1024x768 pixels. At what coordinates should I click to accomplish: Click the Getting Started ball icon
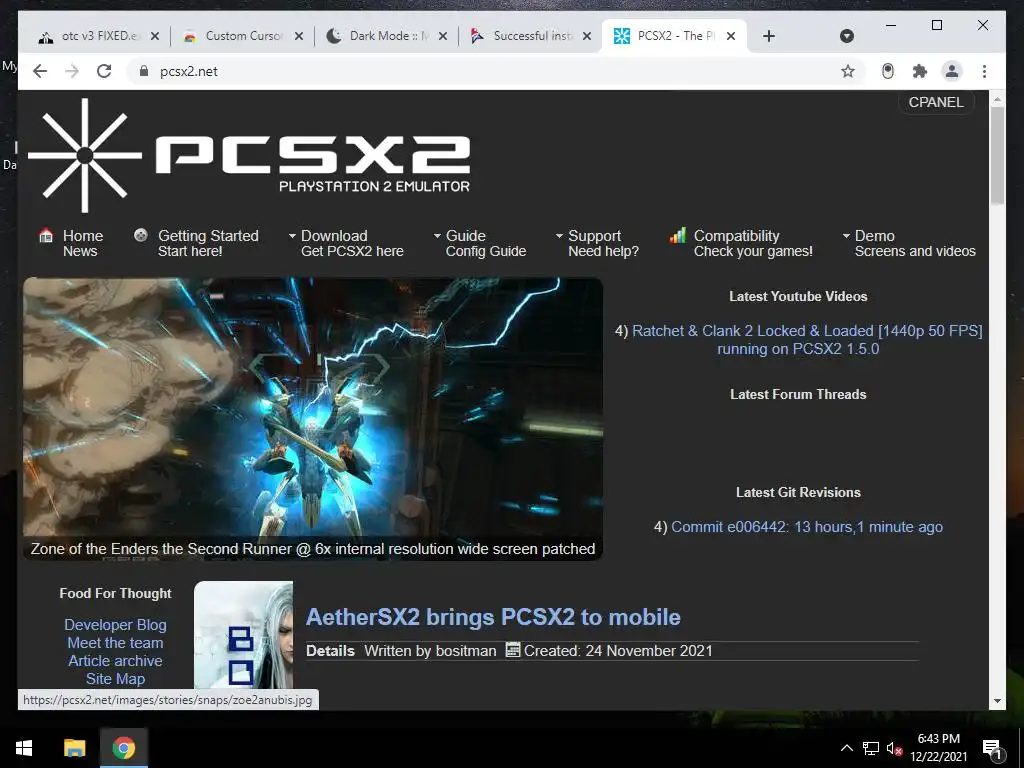140,235
